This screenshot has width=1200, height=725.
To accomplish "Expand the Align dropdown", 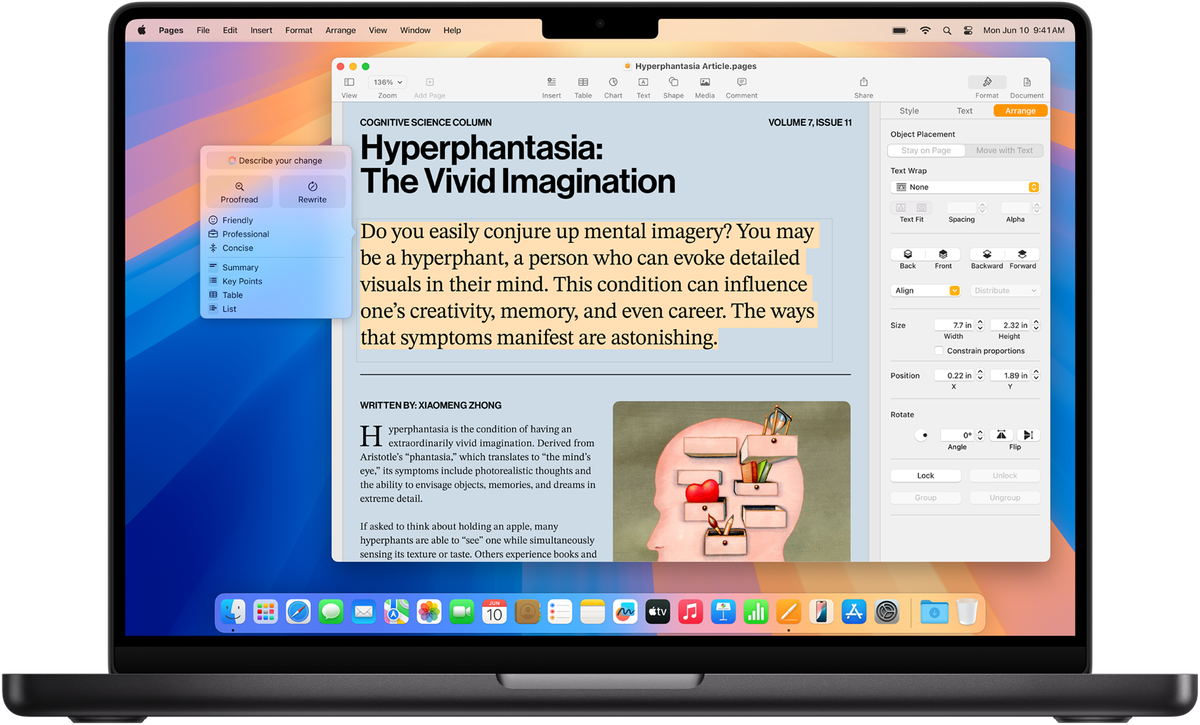I will pos(926,290).
